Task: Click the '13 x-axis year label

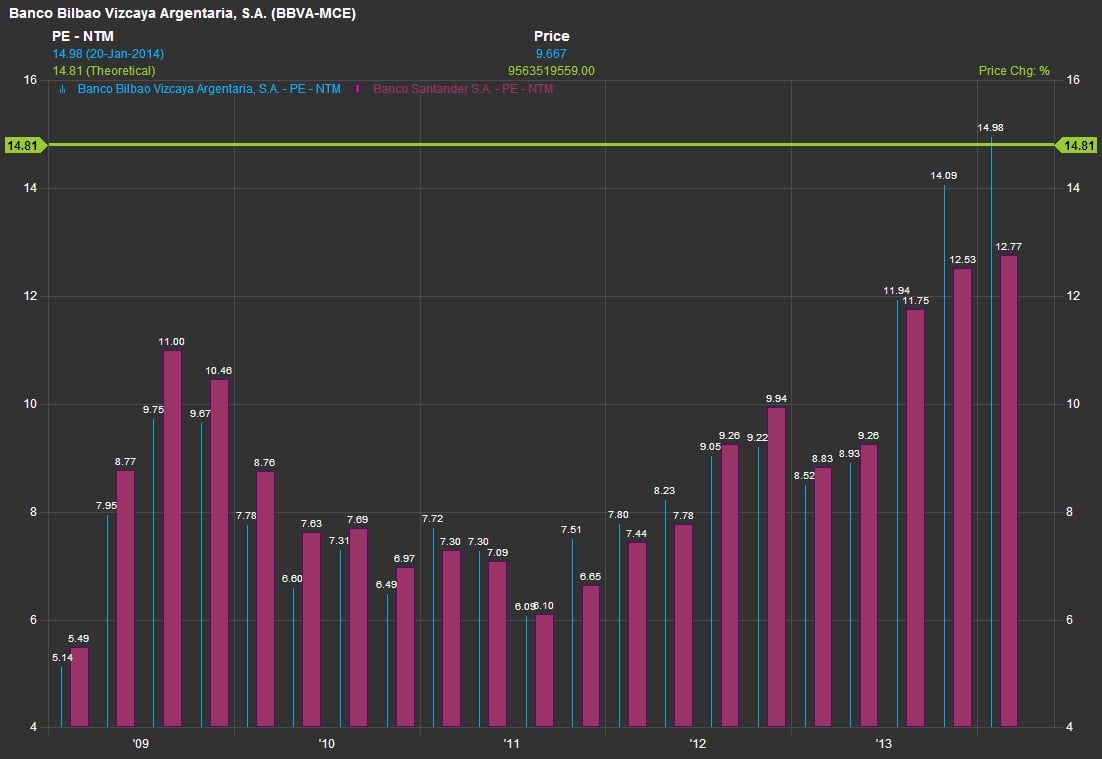Action: click(x=883, y=744)
